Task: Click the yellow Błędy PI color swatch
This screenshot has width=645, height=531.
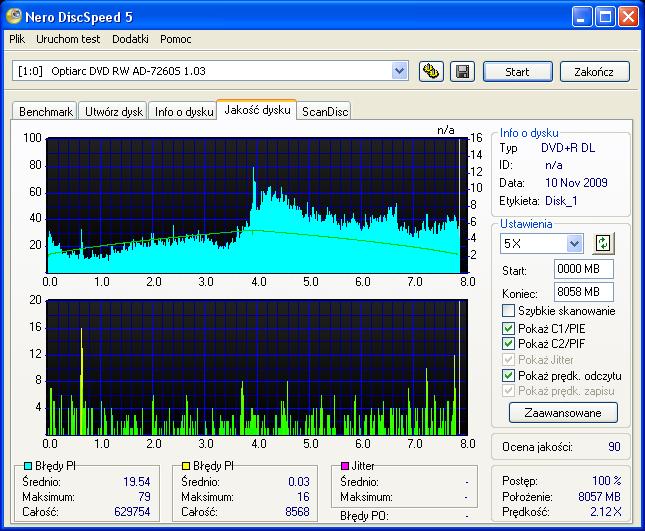Action: point(186,466)
